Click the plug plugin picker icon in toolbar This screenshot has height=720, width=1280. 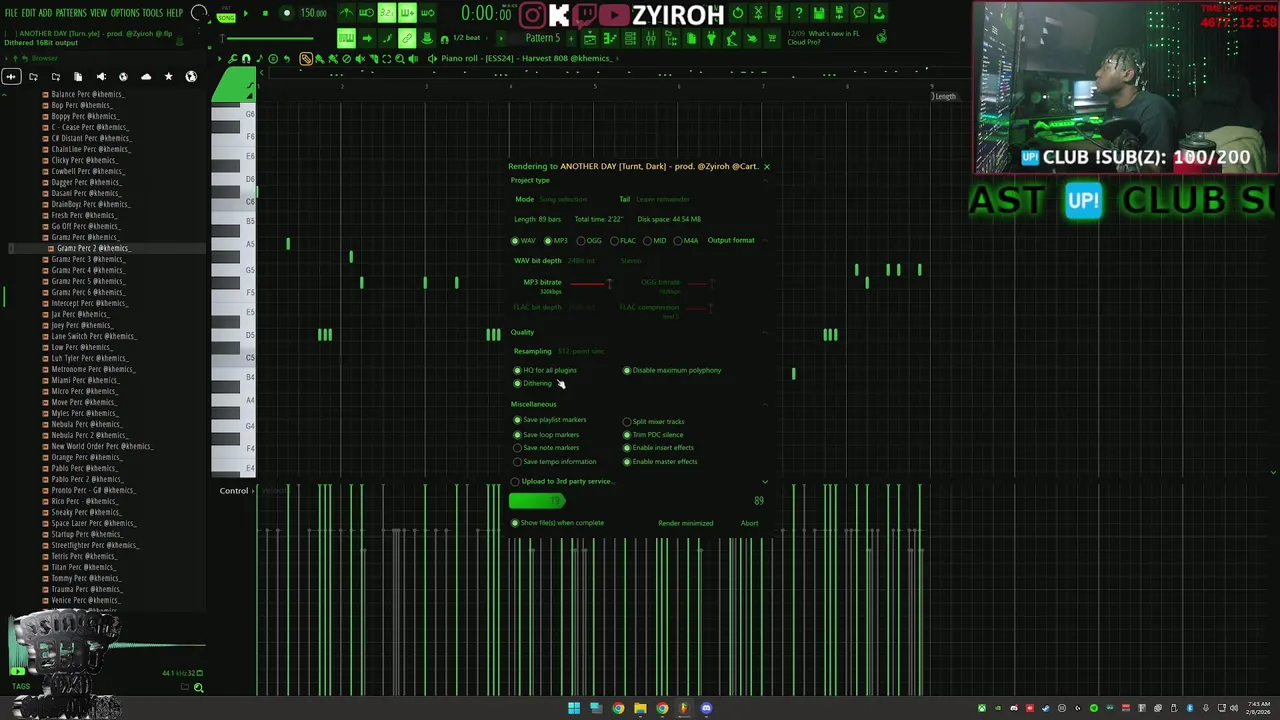click(711, 38)
